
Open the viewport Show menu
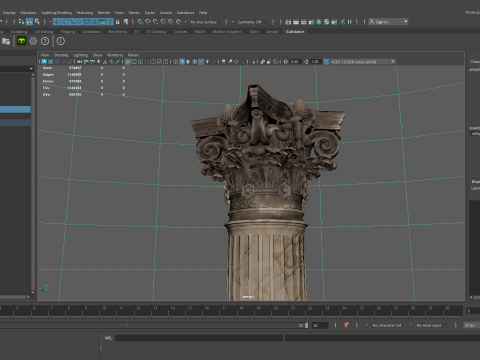point(97,55)
